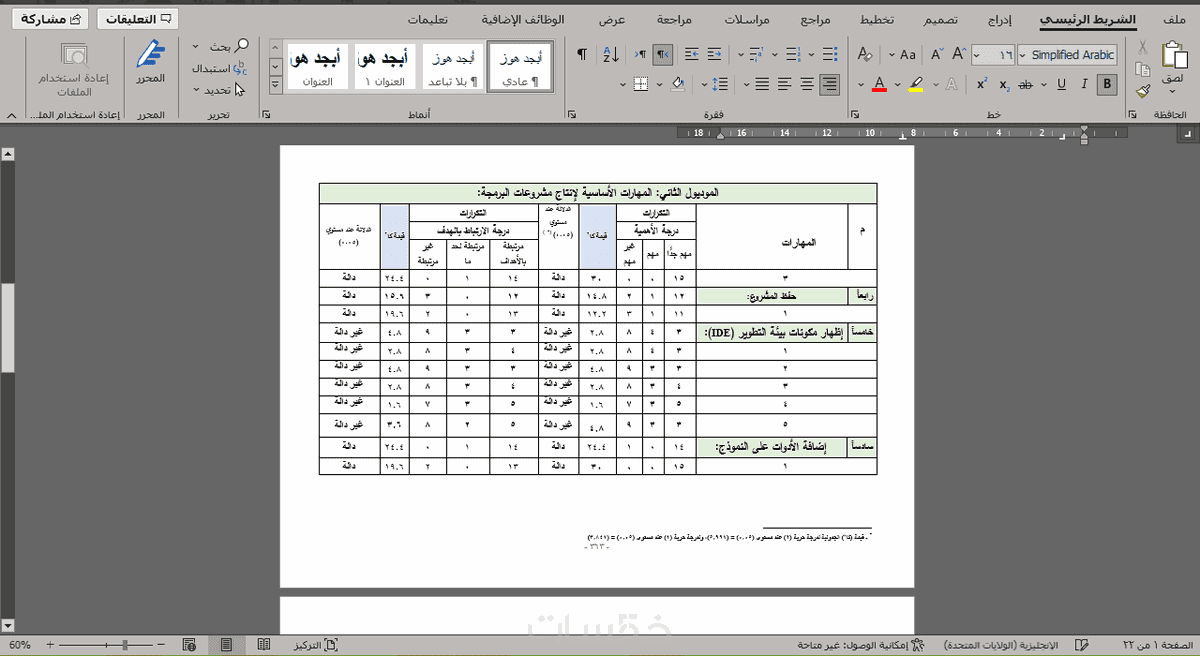Screen dimensions: 1200x656
Task: Click the Shrink Font icon
Action: click(x=937, y=54)
